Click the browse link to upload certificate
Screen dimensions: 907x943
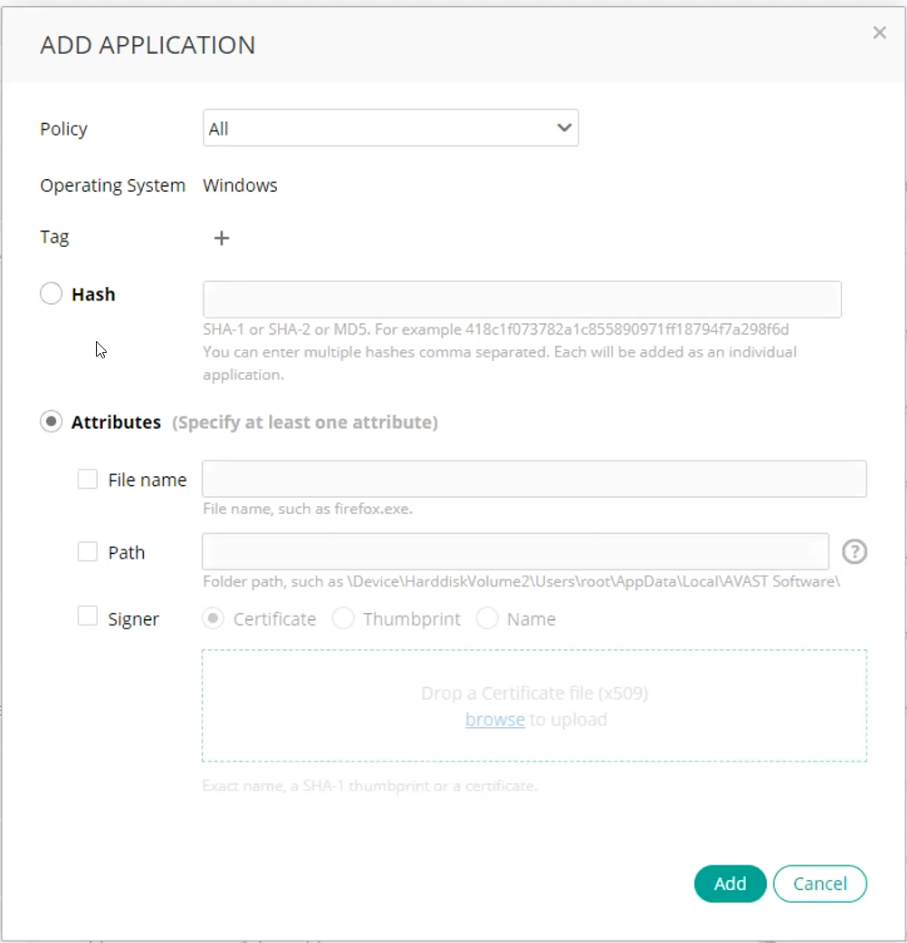click(x=495, y=720)
